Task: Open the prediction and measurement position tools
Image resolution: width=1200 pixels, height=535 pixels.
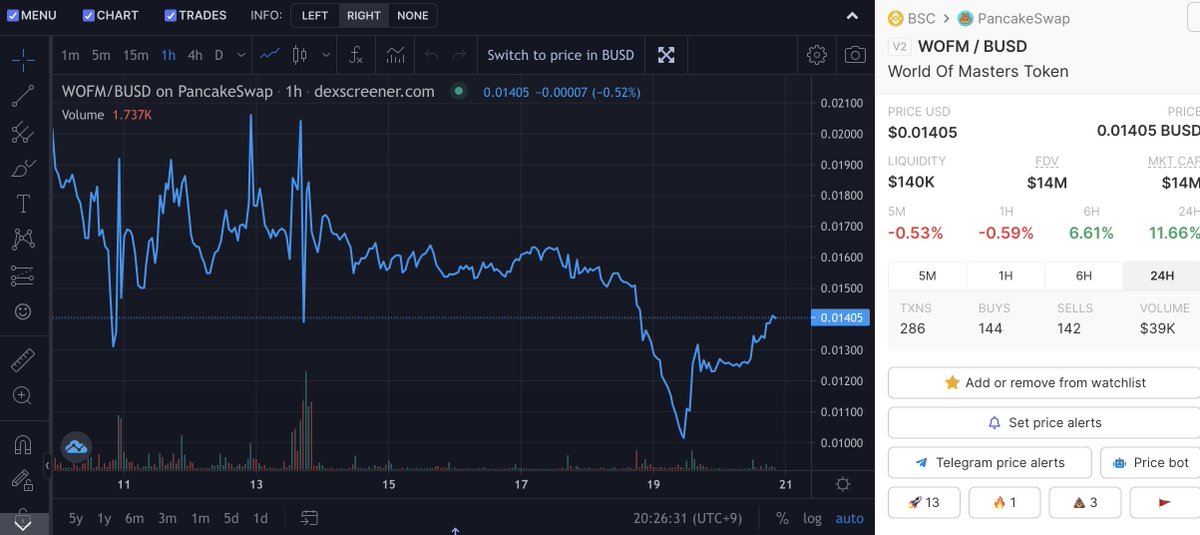Action: point(23,276)
